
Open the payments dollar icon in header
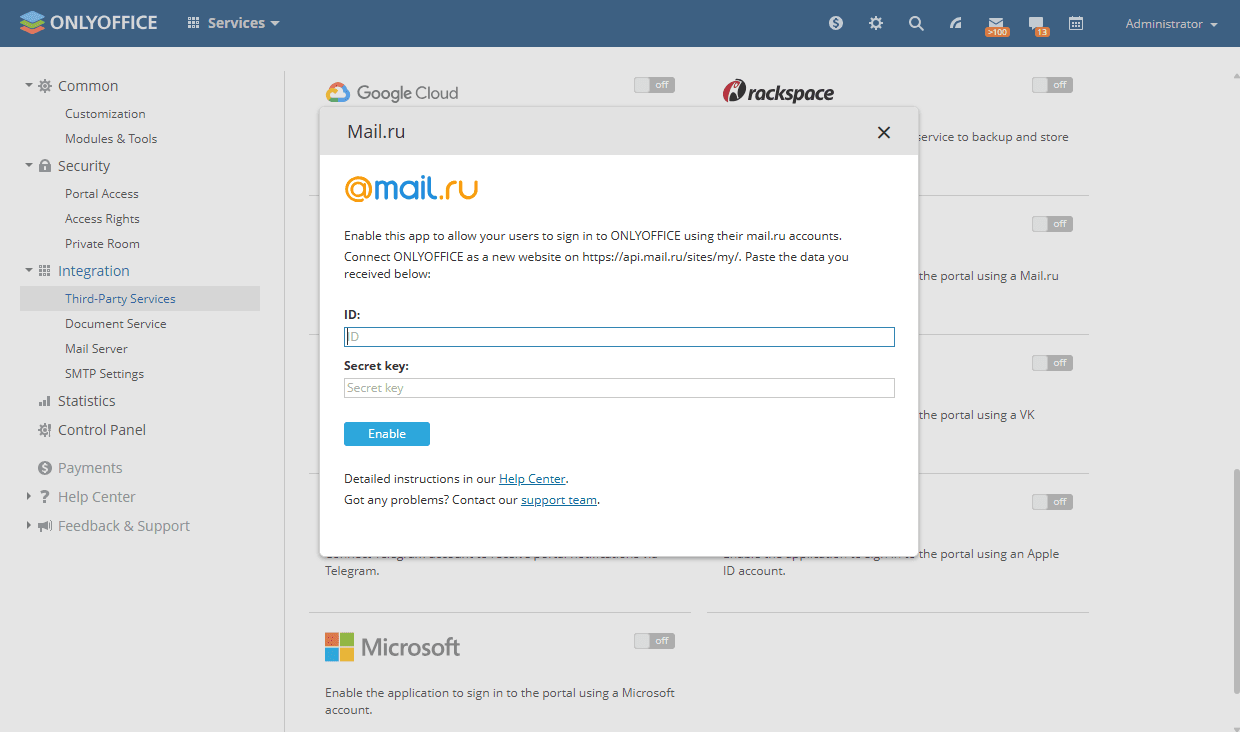coord(836,23)
